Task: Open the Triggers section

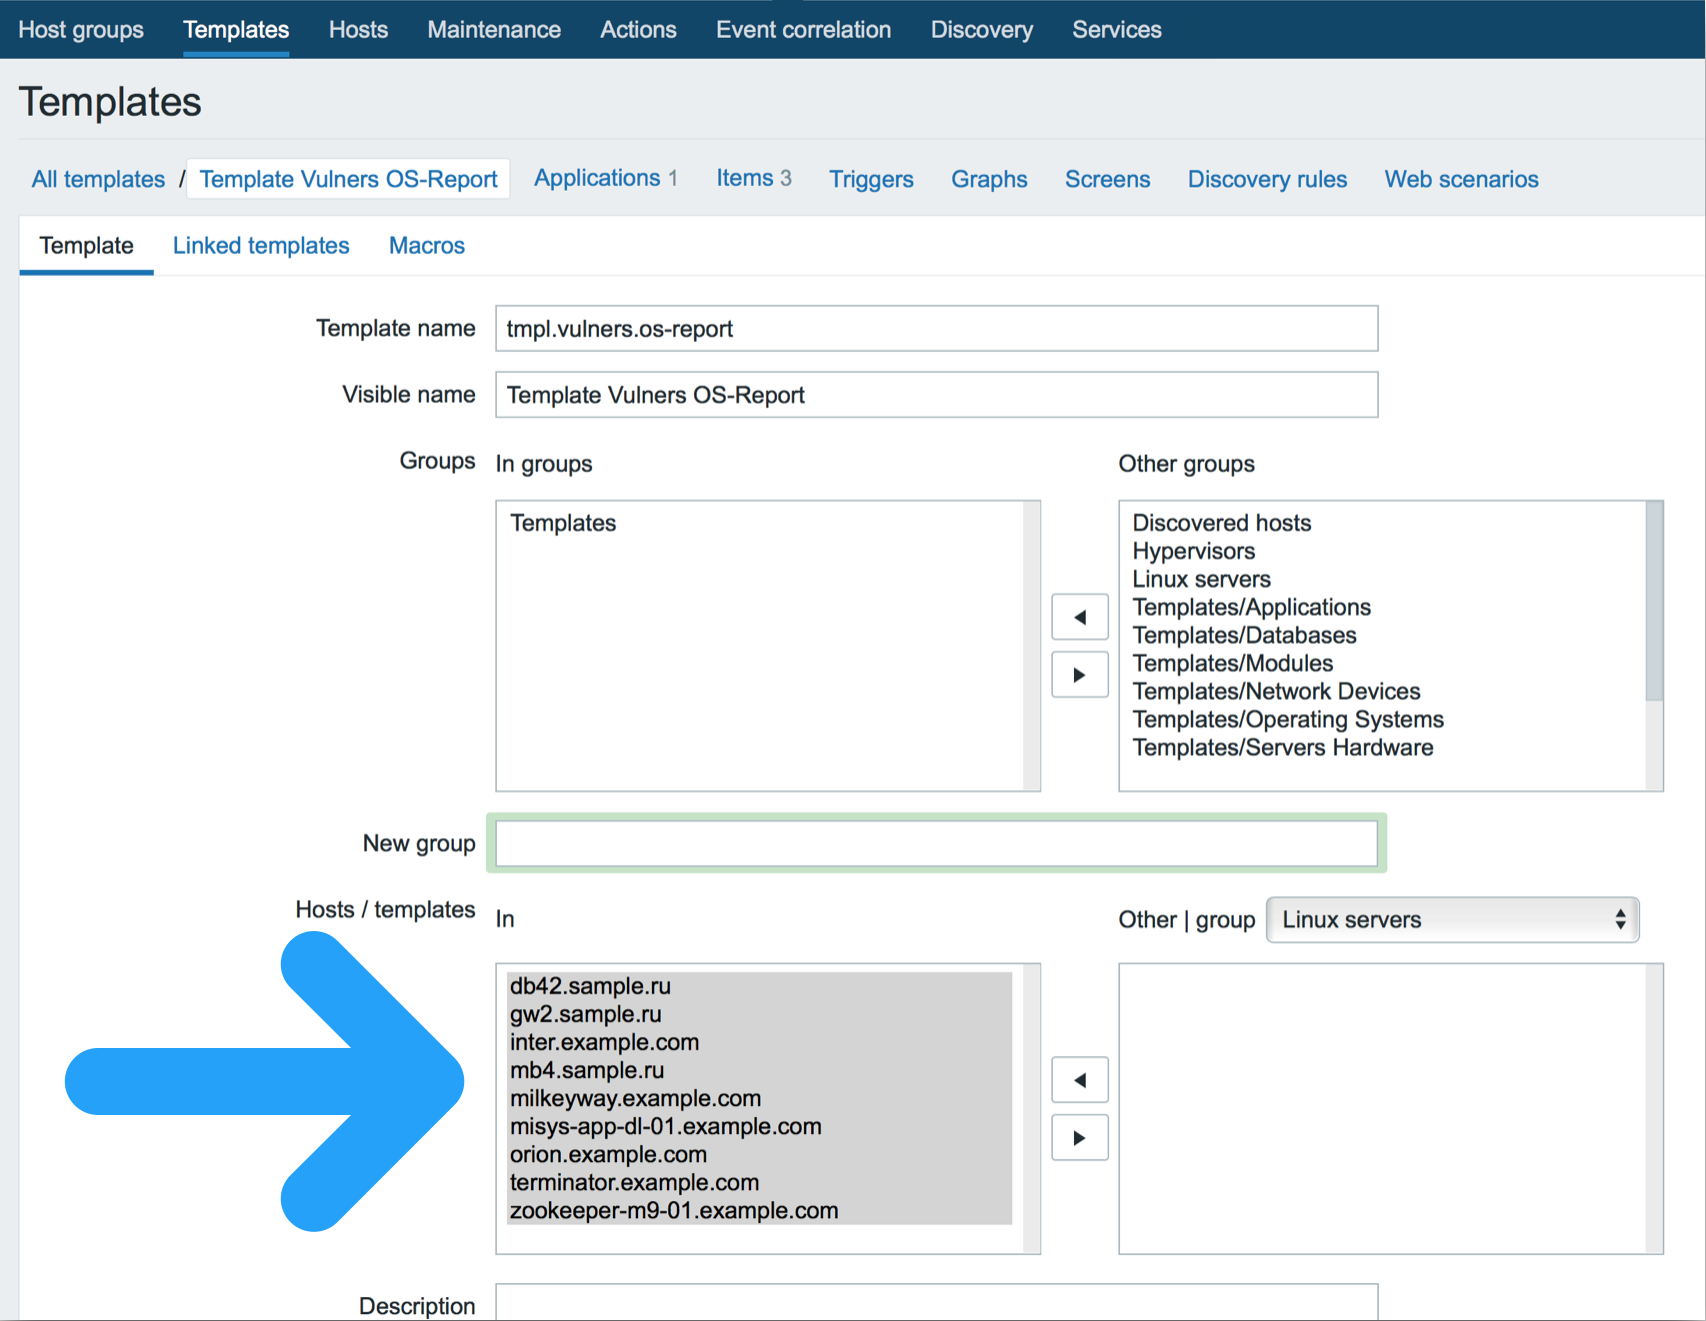Action: coord(870,179)
